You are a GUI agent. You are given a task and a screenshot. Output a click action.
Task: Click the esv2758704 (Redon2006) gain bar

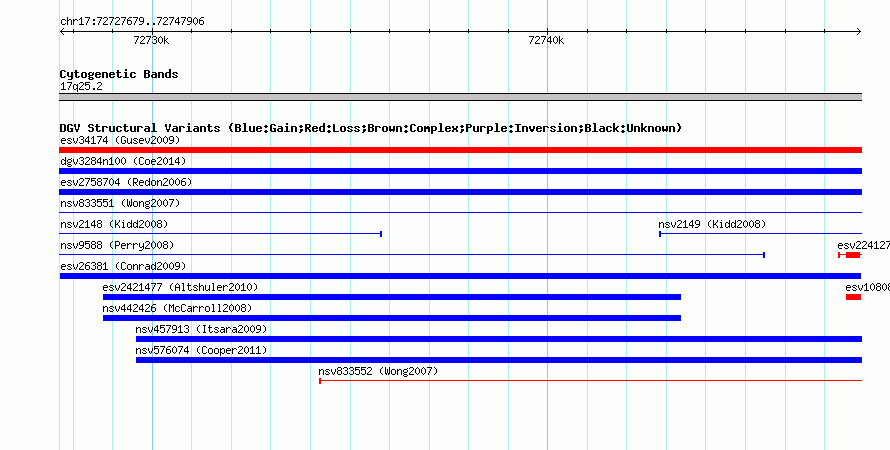[460, 192]
